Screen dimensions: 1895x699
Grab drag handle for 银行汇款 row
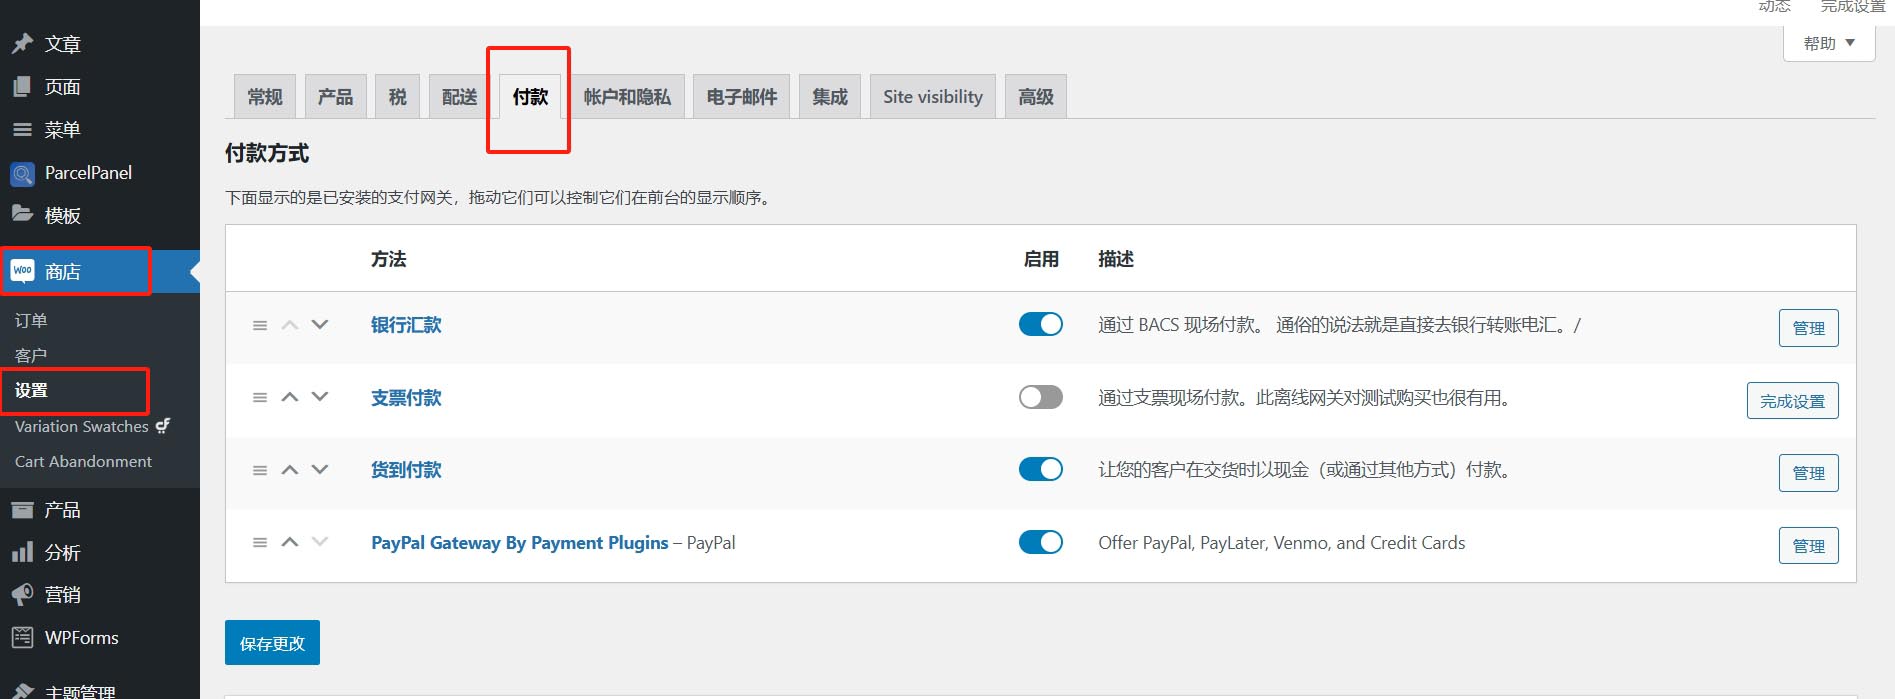coord(260,325)
